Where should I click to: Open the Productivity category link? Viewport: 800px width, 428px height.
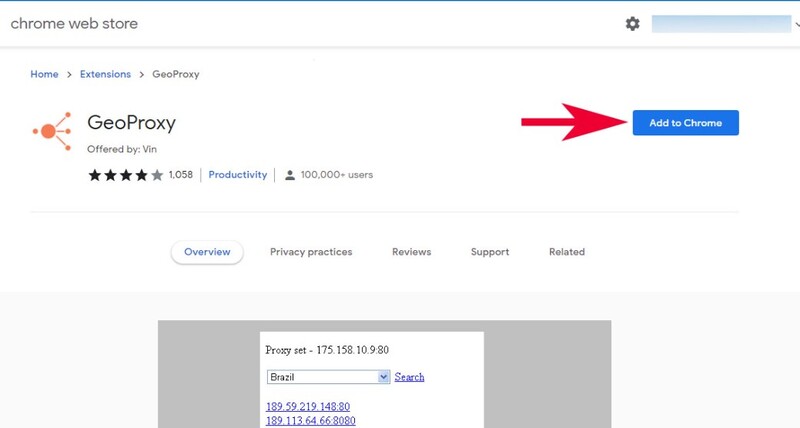pyautogui.click(x=238, y=174)
